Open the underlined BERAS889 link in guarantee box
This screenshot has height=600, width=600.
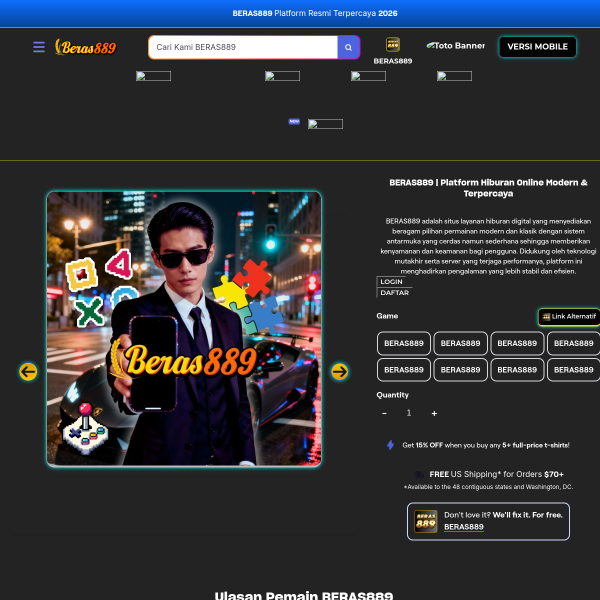coord(464,527)
